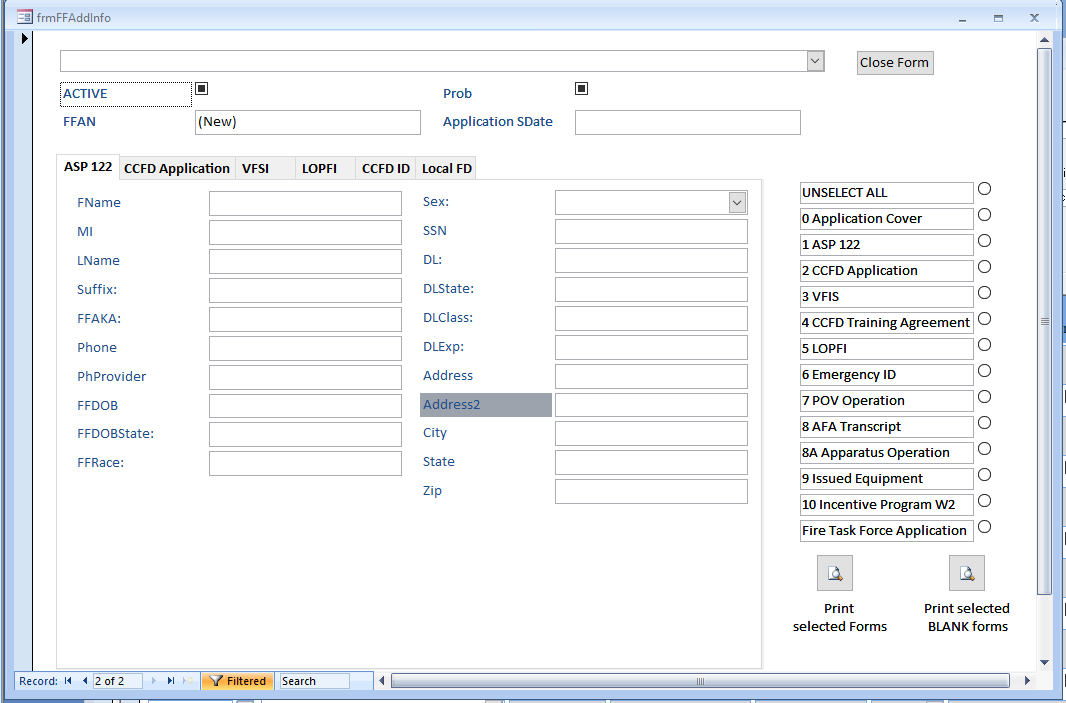
Task: Select the 0 Application Cover radio button
Action: coord(984,215)
